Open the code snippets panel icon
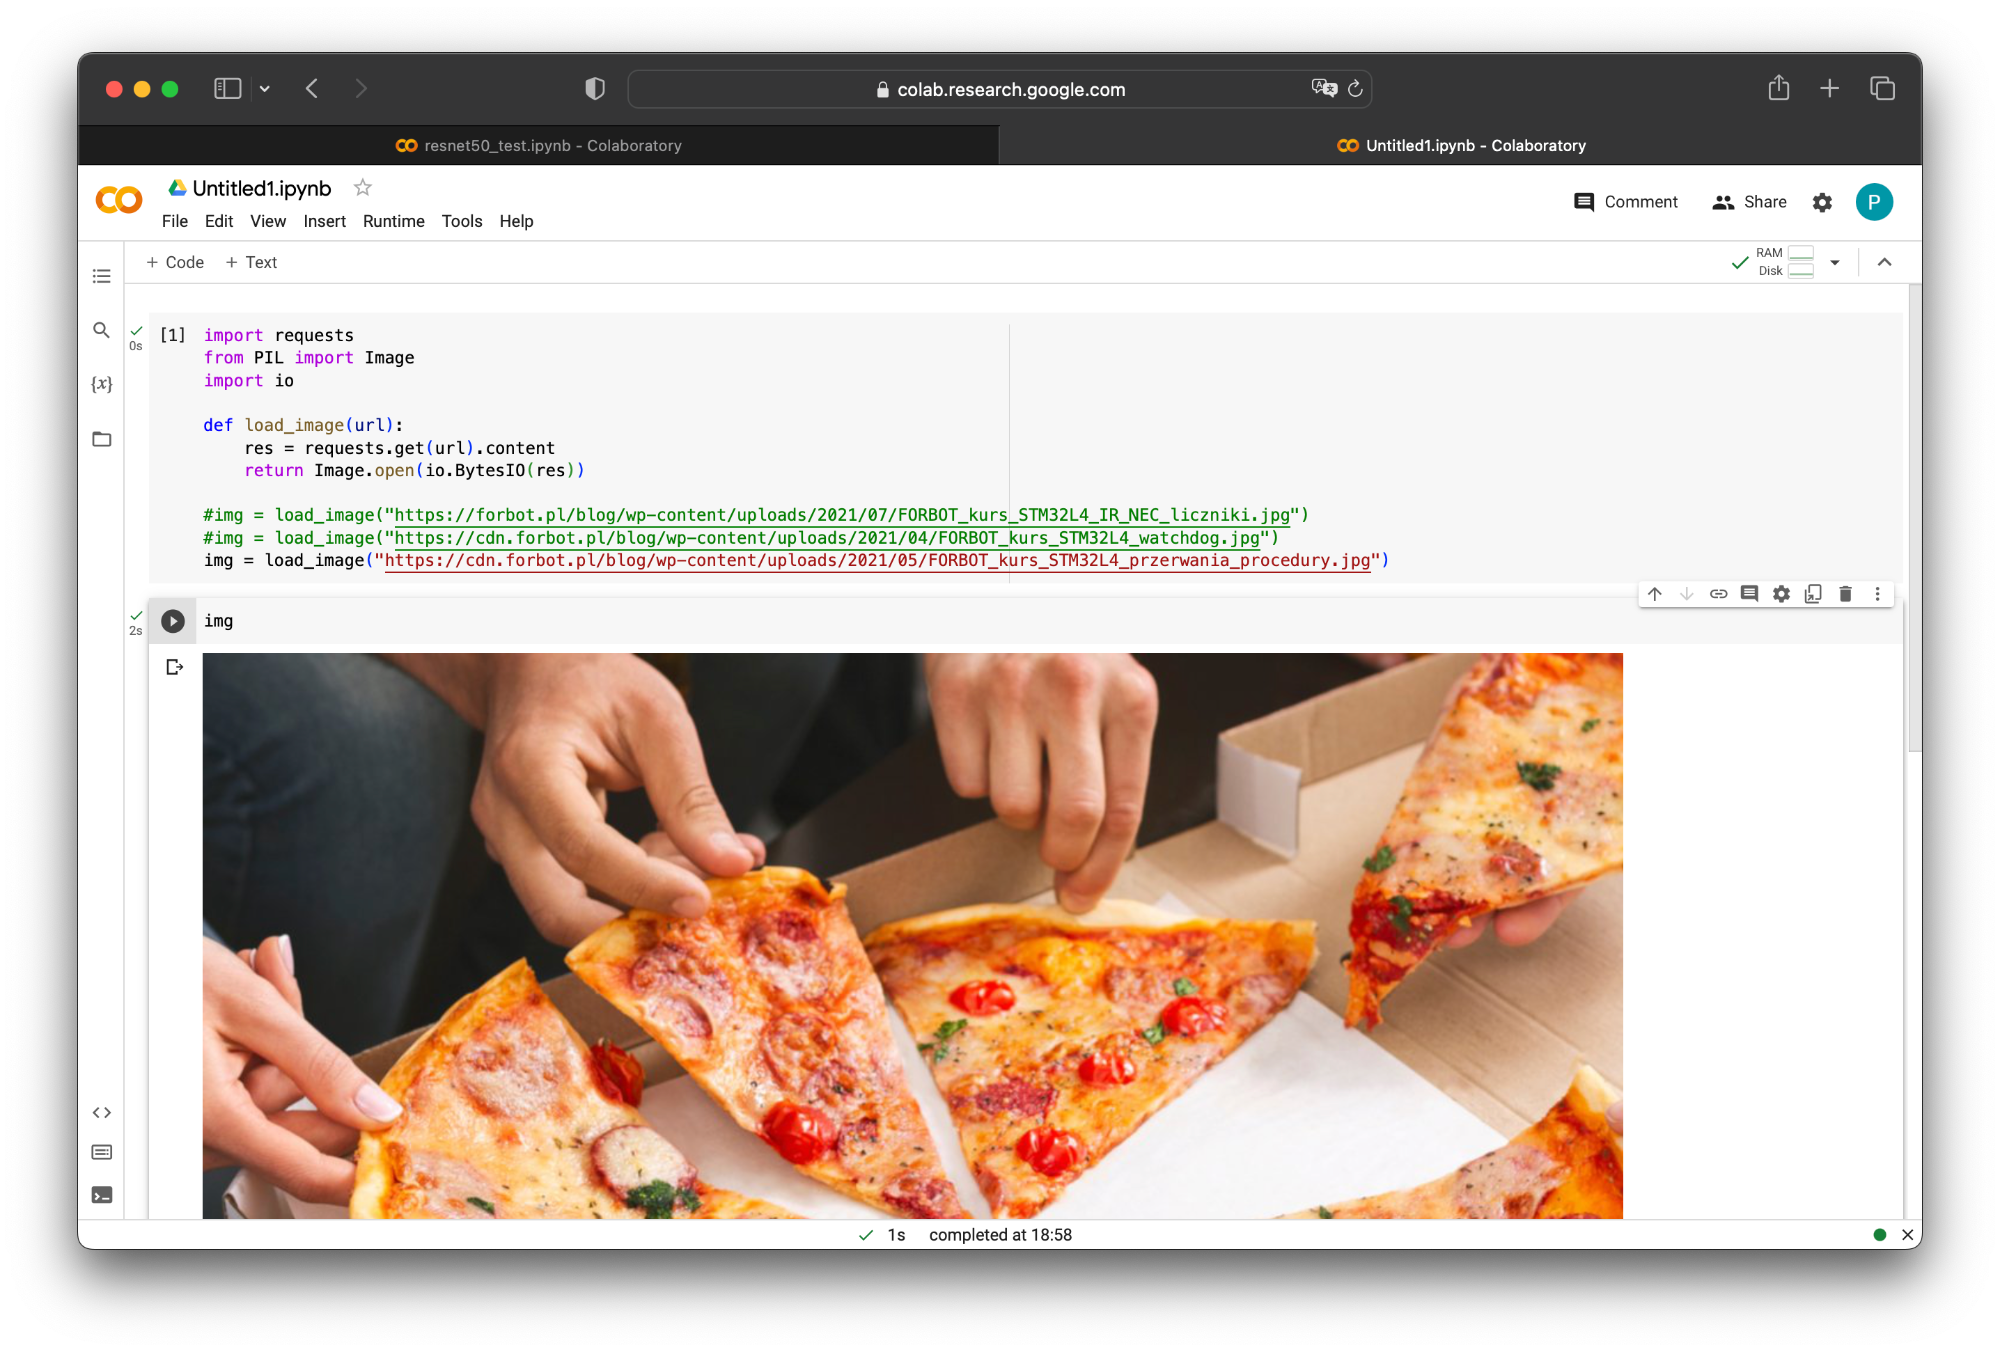Viewport: 2000px width, 1352px height. [x=101, y=1112]
